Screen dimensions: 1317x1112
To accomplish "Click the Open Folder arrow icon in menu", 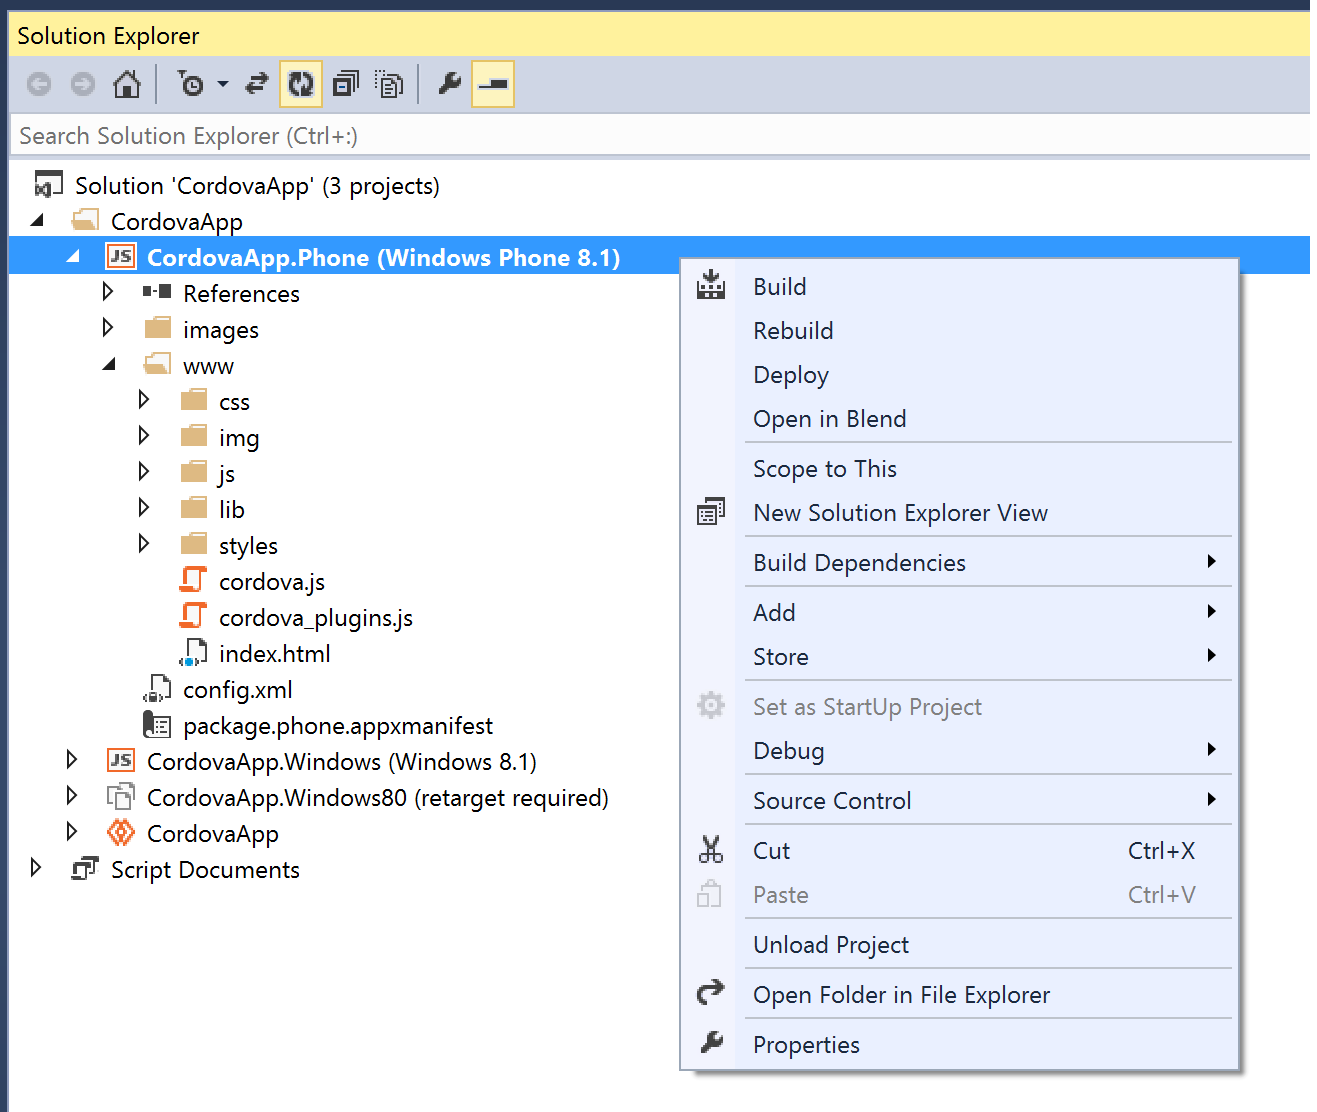I will (711, 993).
